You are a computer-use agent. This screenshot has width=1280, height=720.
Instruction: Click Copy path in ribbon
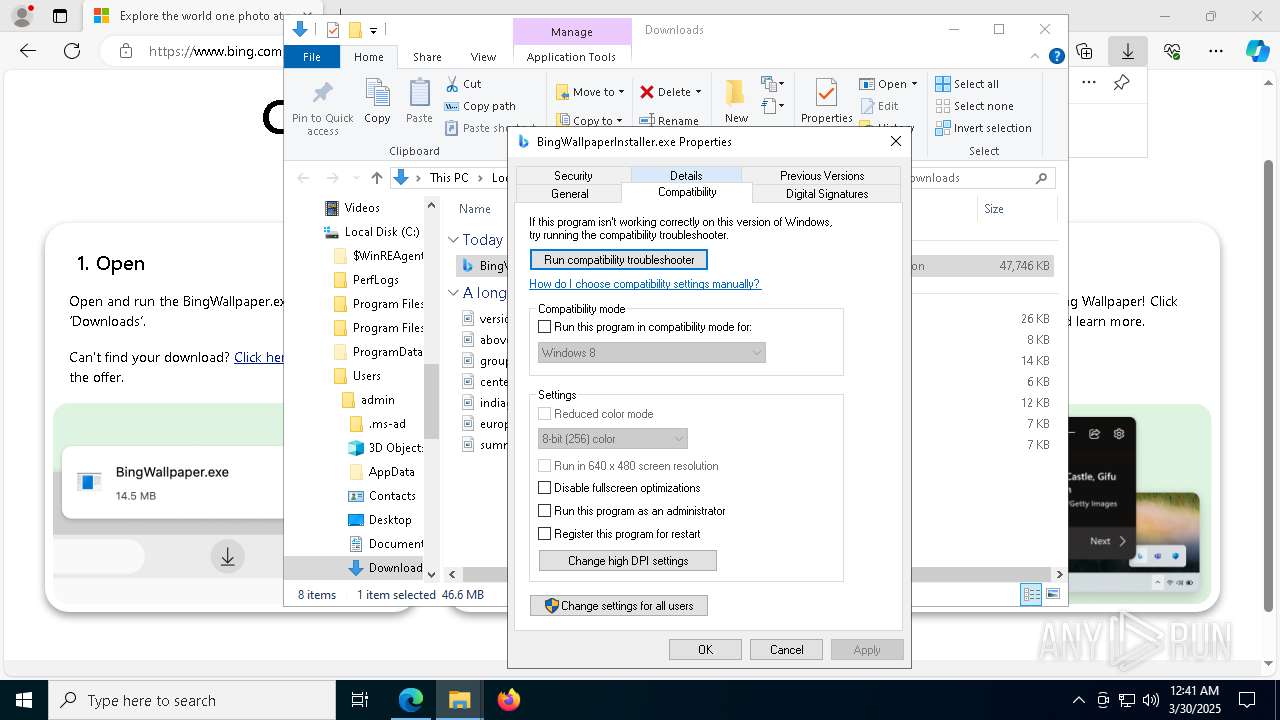478,106
